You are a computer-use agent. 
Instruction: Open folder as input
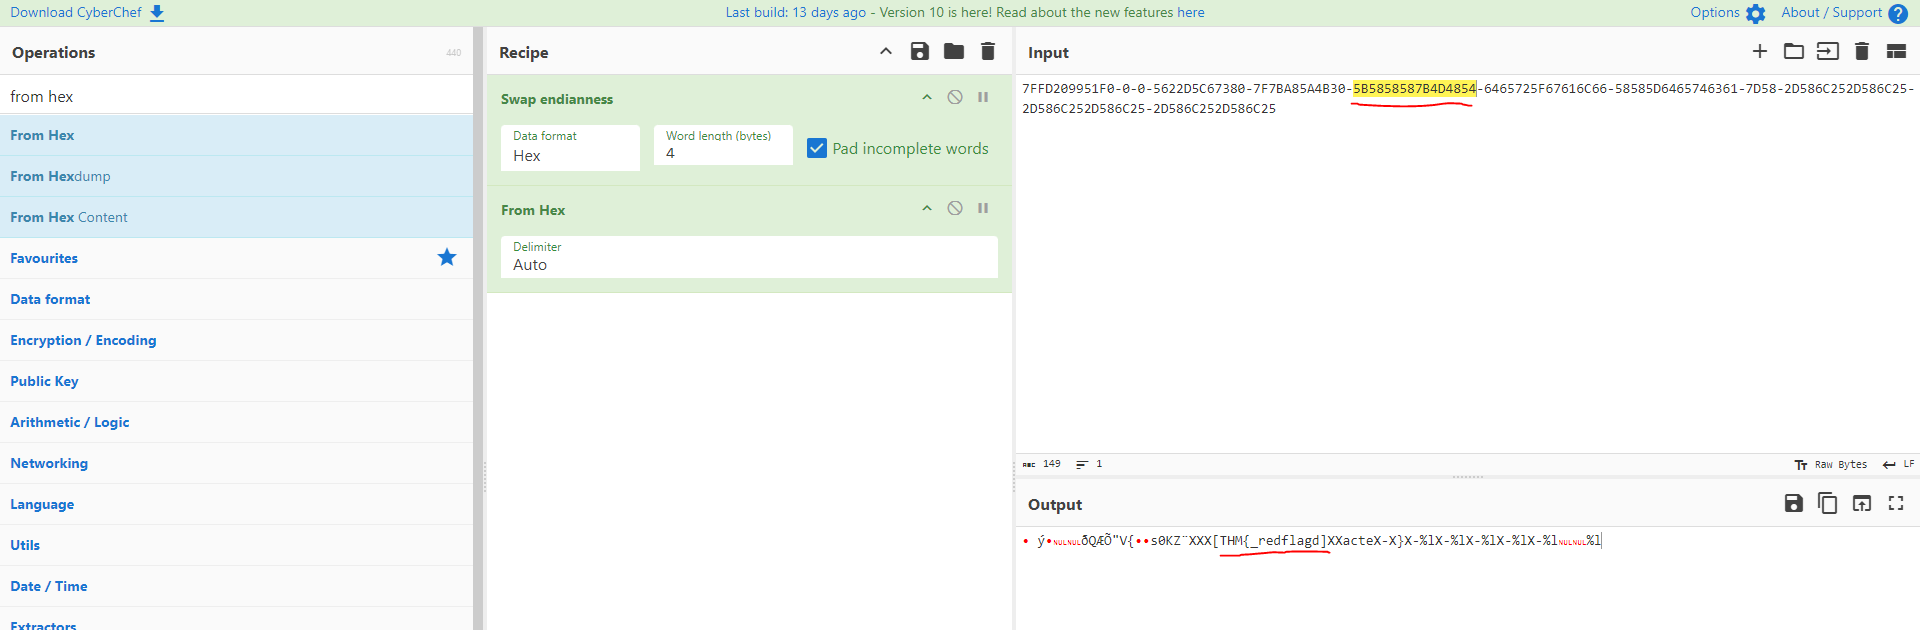pyautogui.click(x=1794, y=52)
